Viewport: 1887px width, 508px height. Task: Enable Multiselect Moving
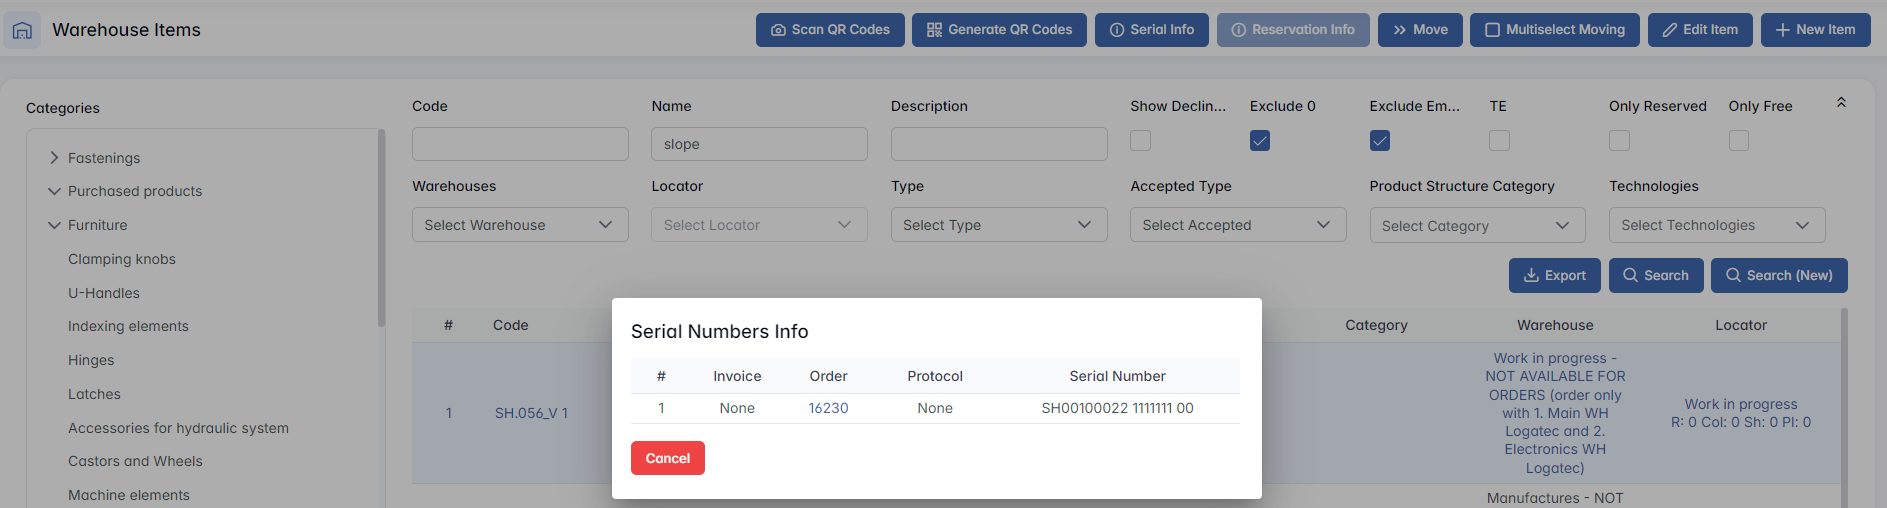(1554, 30)
